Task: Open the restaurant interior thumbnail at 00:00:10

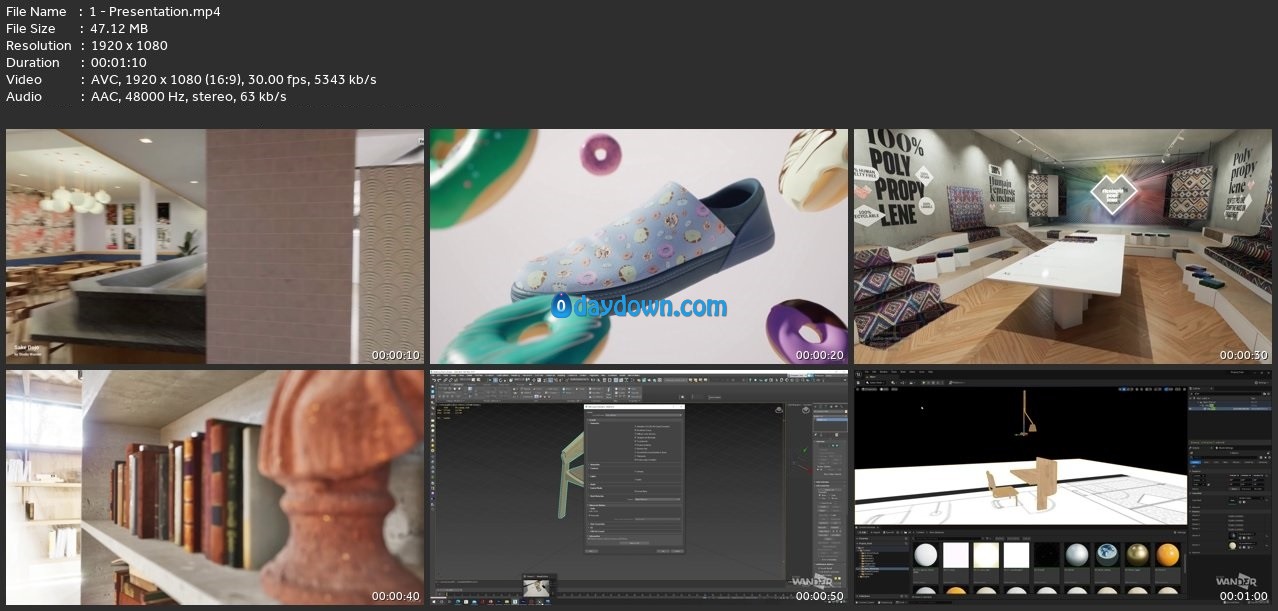Action: point(215,246)
